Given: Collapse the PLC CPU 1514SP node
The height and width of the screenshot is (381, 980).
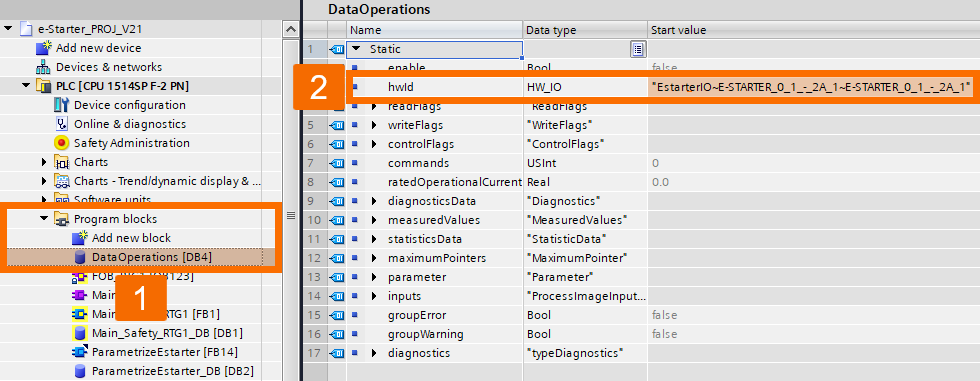Looking at the screenshot, I should coord(26,86).
